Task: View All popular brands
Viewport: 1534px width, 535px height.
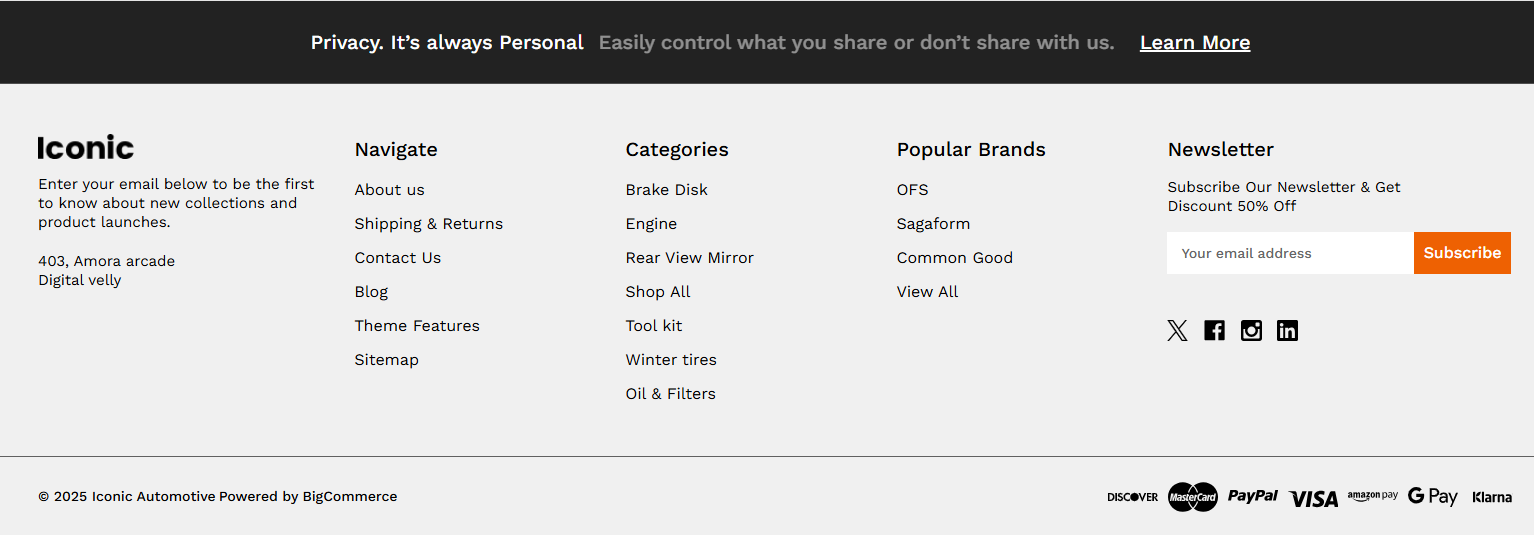Action: tap(927, 292)
